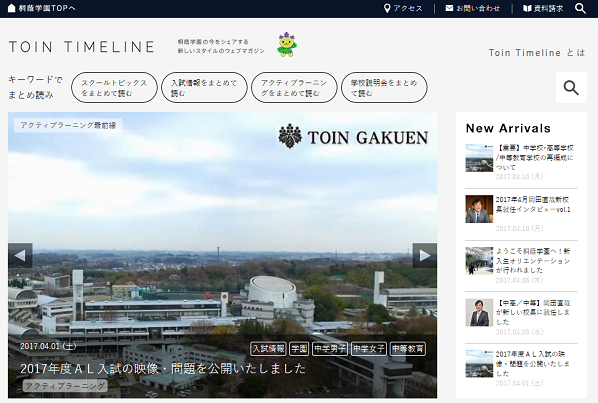Select the 入試情報 tag on the slide
Viewport: 598px width, 403px height.
point(268,348)
